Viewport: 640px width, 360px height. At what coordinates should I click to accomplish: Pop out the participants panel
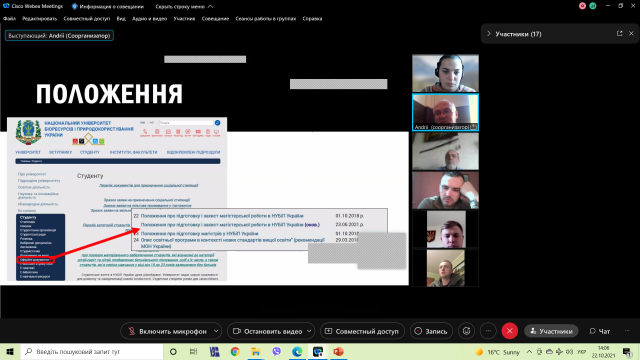[x=620, y=33]
